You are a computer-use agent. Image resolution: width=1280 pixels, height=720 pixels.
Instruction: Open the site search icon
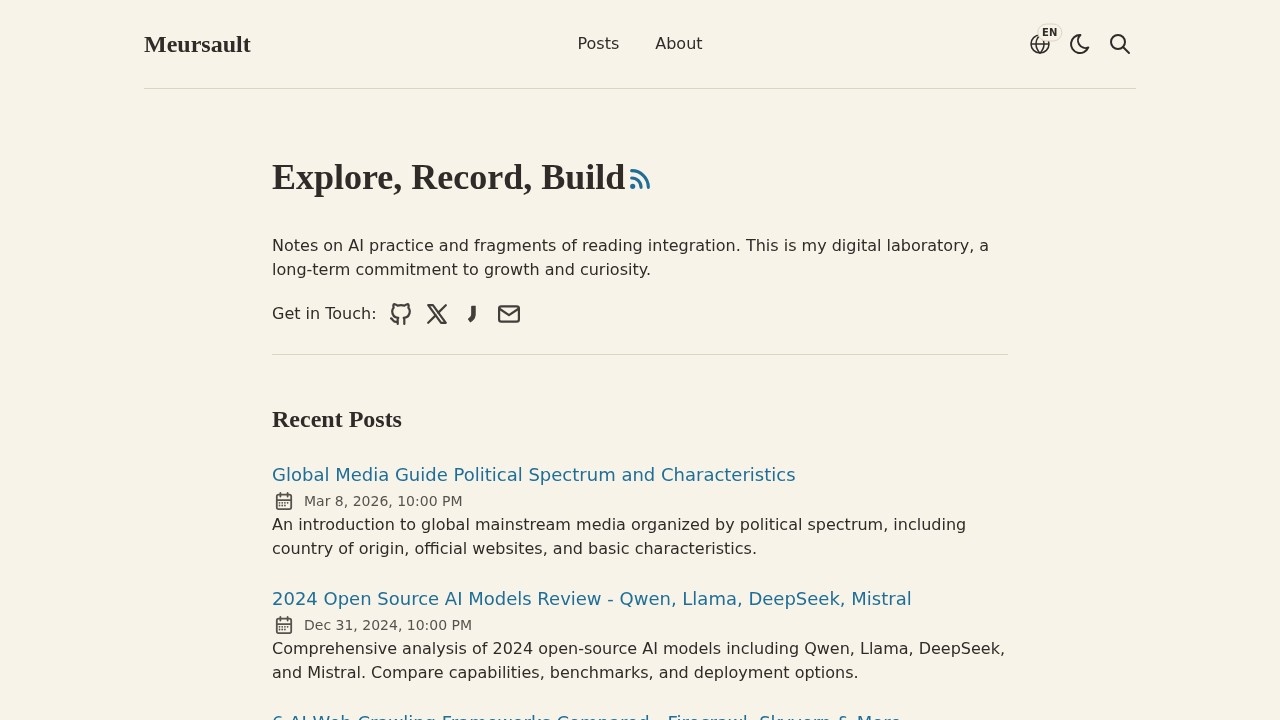coord(1120,44)
